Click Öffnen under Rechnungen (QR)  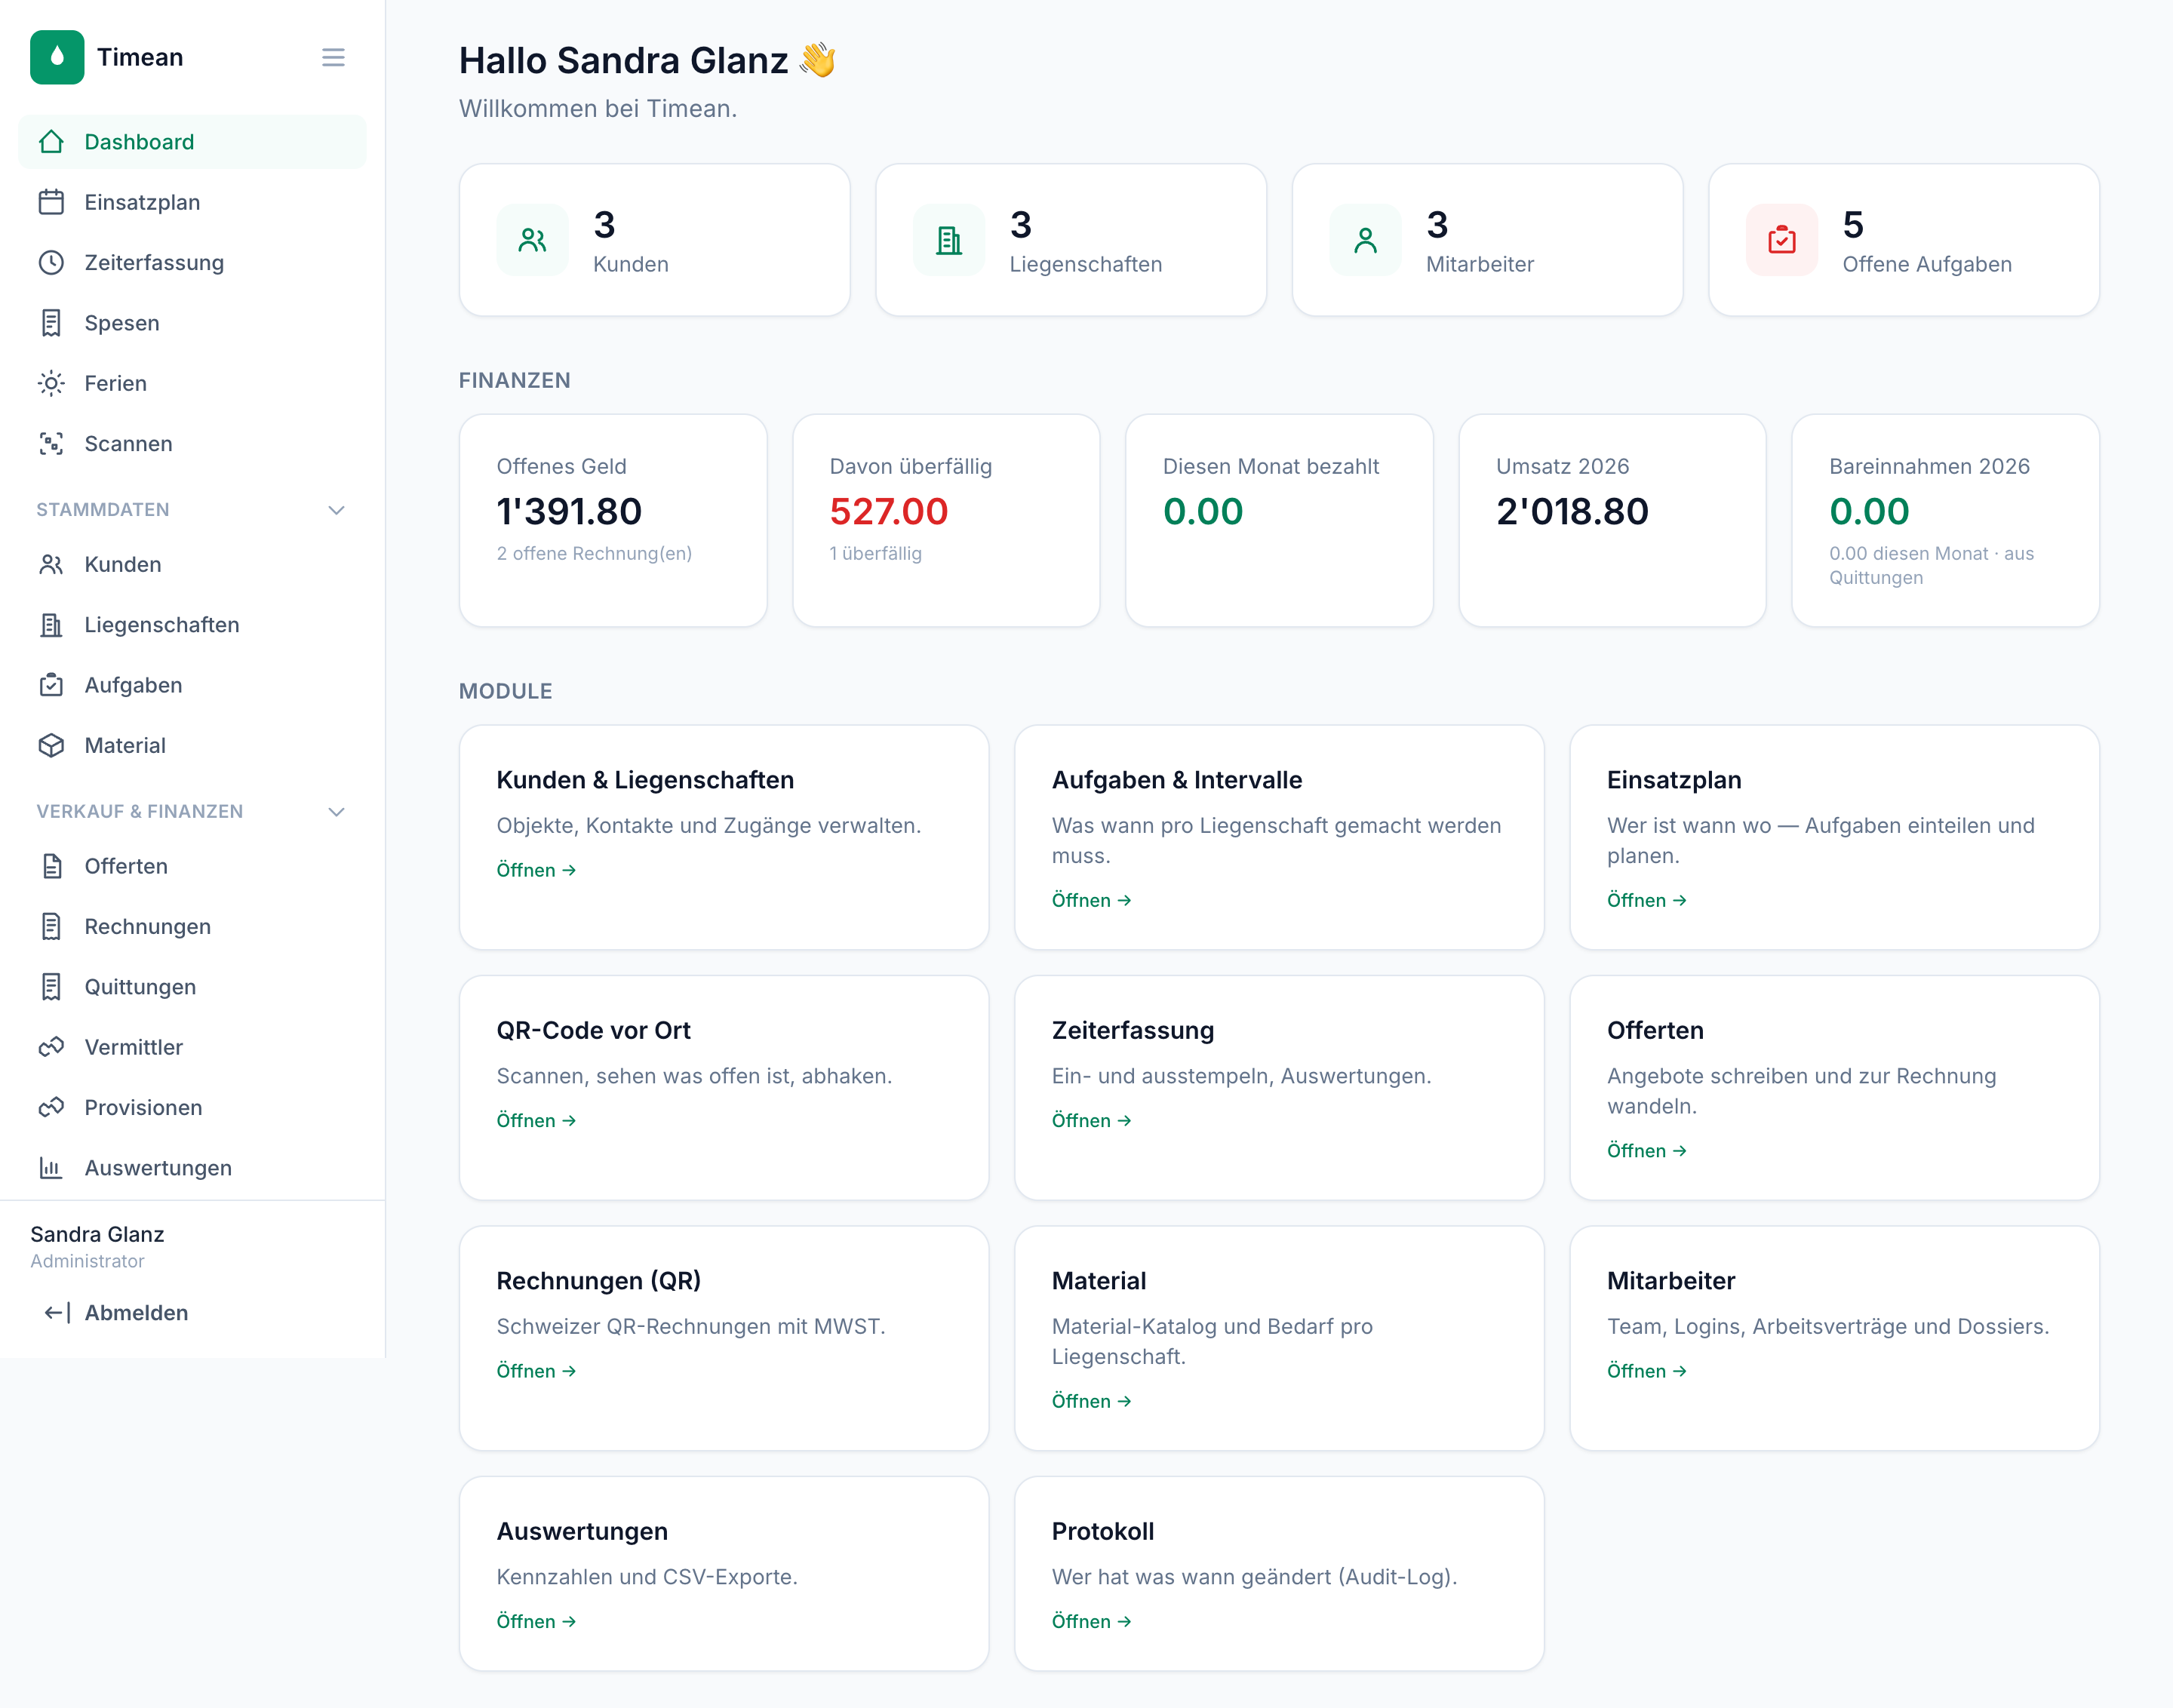536,1371
